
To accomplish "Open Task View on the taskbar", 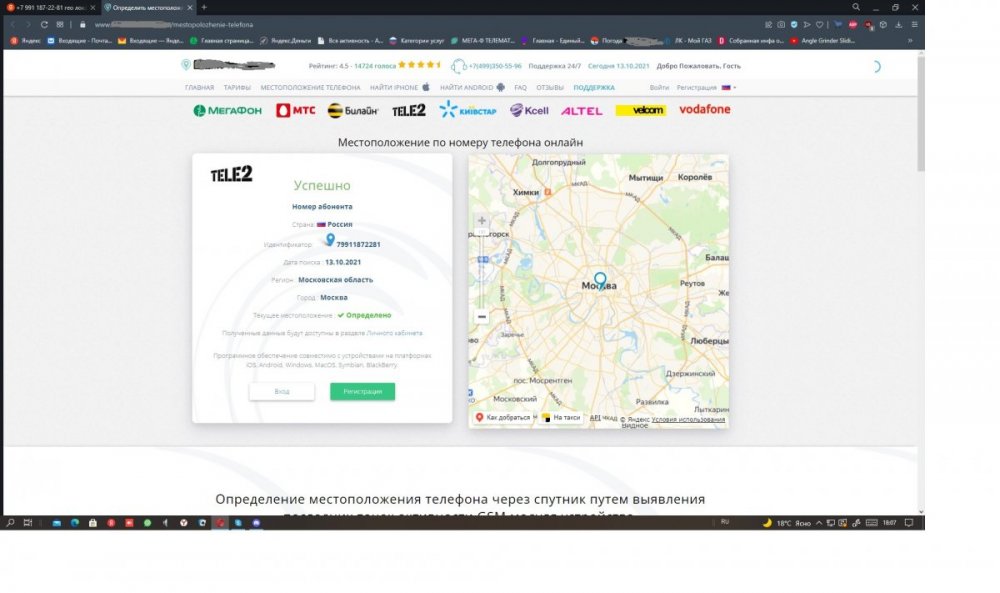I will coord(27,523).
